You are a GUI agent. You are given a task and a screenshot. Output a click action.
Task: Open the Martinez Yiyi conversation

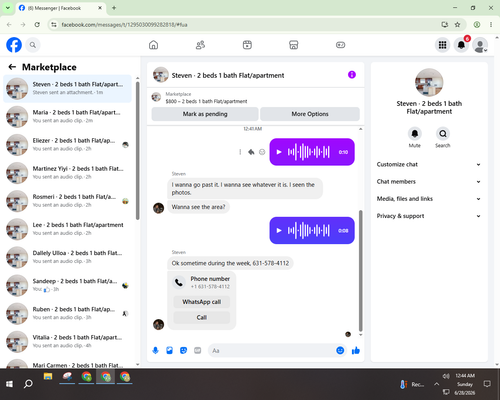[x=67, y=173]
